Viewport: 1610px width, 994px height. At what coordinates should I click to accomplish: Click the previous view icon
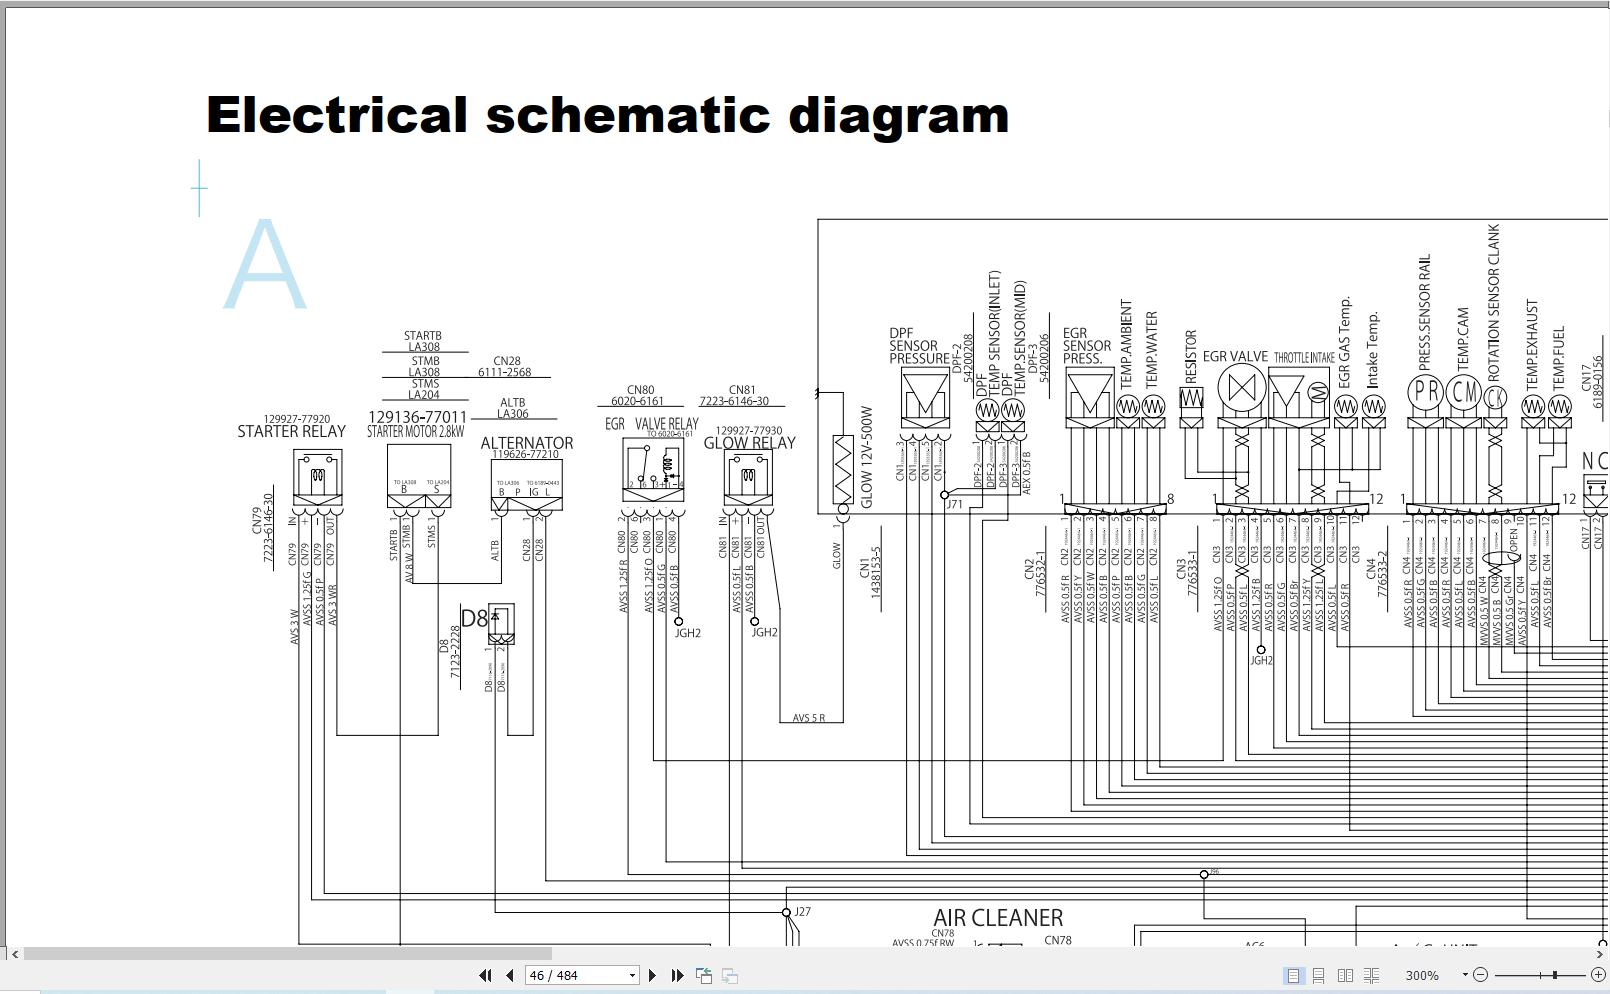tap(704, 975)
